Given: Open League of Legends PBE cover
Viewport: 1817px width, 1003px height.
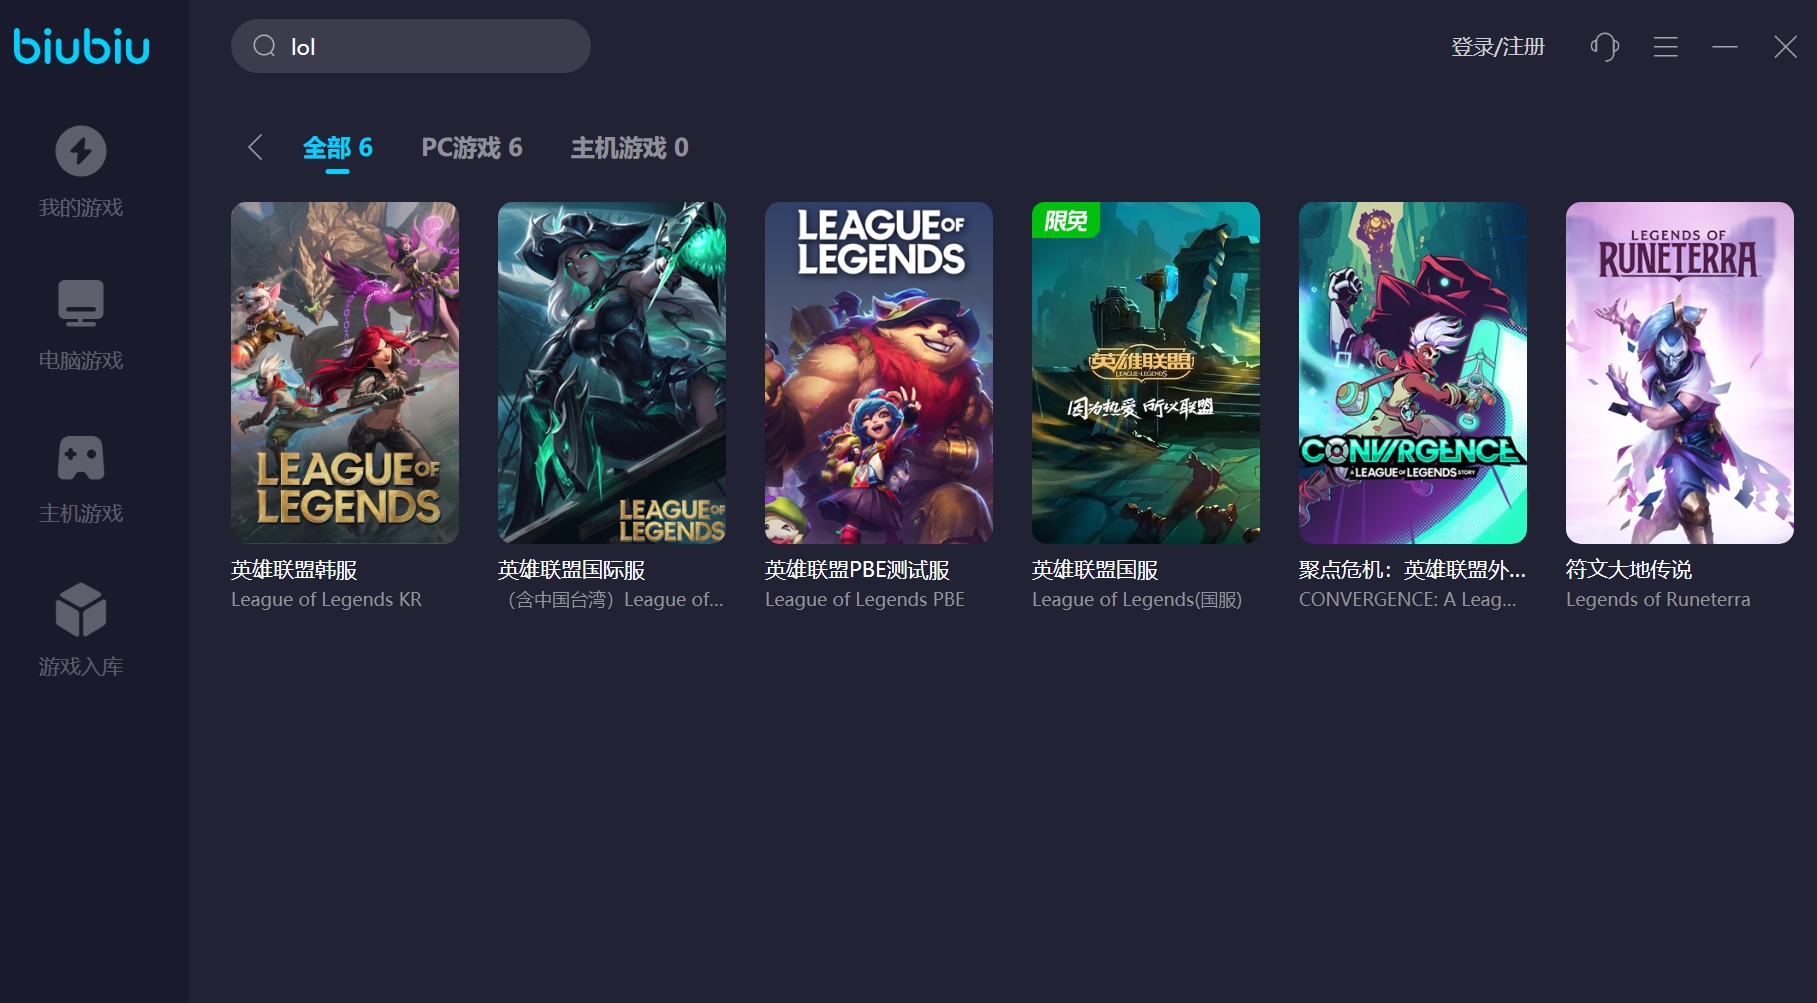Looking at the screenshot, I should coord(879,373).
